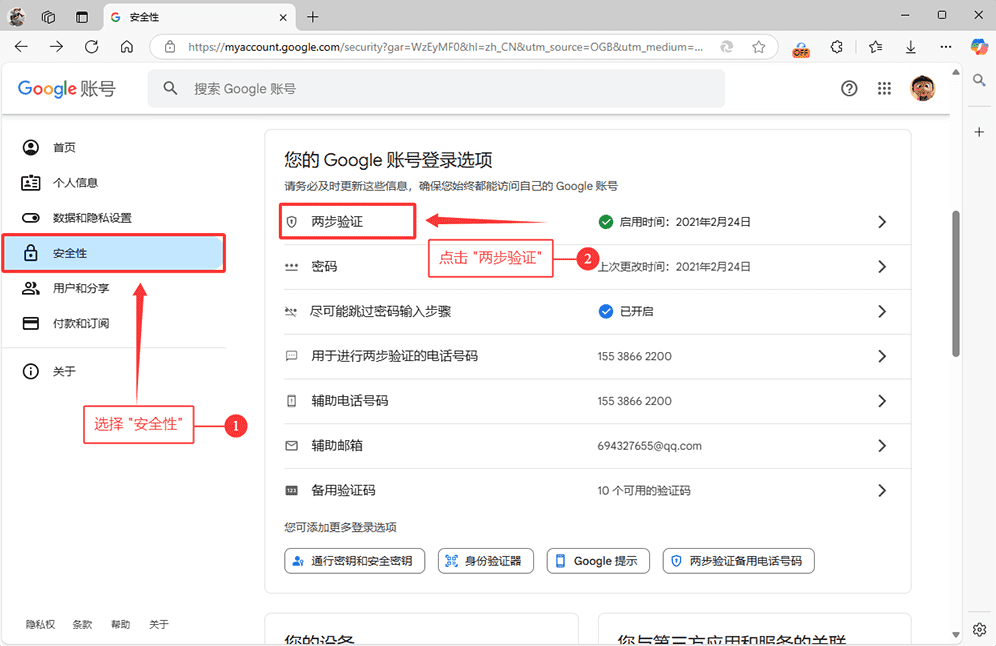Expand 用于进行两步验证的电话号码 row chevron
The image size is (996, 646).
pos(882,356)
